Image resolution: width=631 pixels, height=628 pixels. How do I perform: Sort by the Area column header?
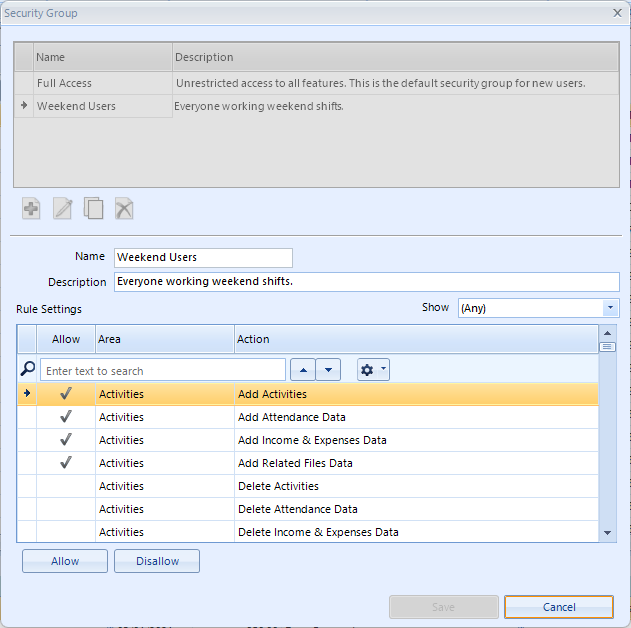click(165, 339)
